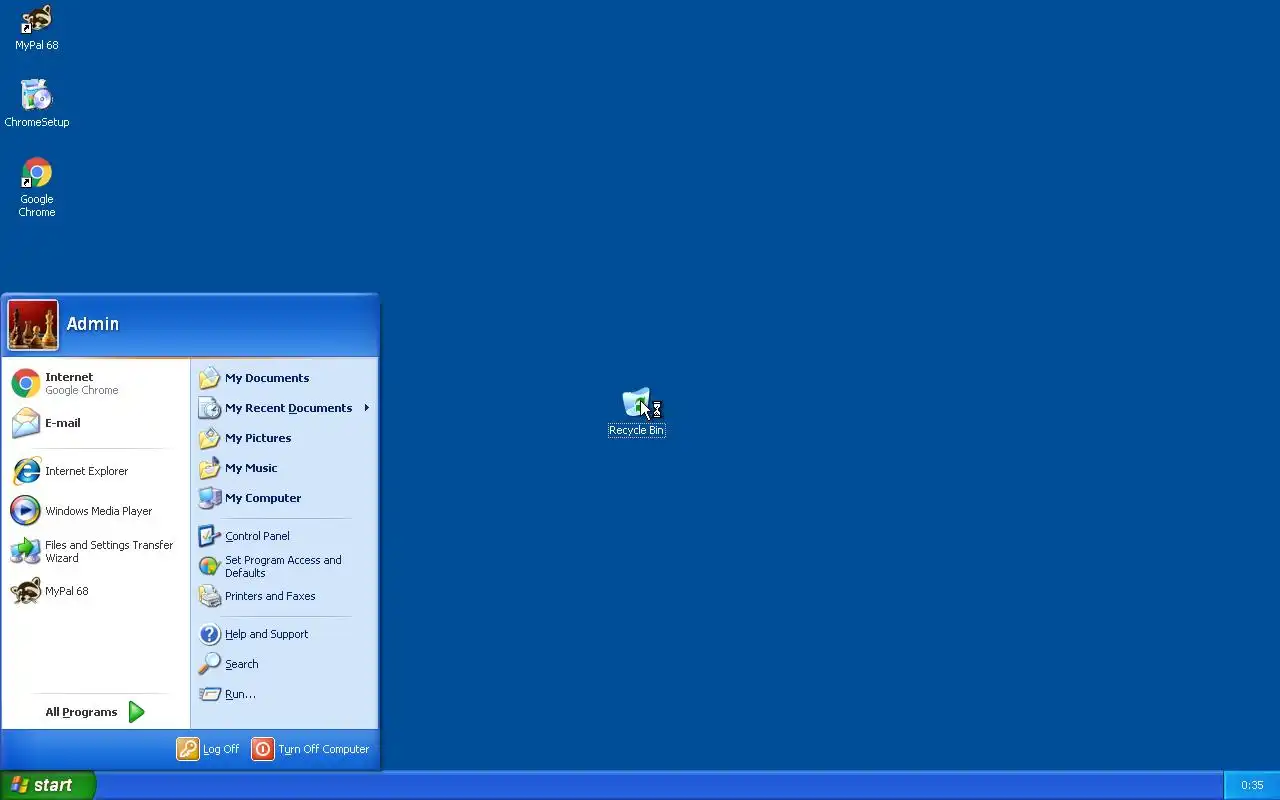The height and width of the screenshot is (800, 1280).
Task: Select the Google Chrome desktop shortcut icon
Action: click(37, 173)
